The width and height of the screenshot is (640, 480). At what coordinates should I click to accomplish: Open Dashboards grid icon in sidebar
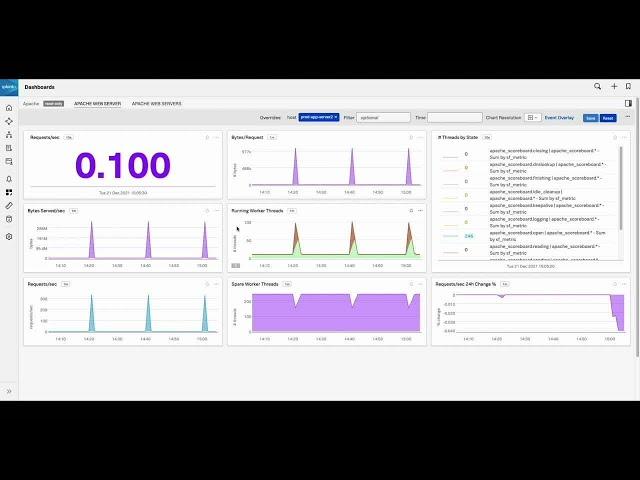9,192
